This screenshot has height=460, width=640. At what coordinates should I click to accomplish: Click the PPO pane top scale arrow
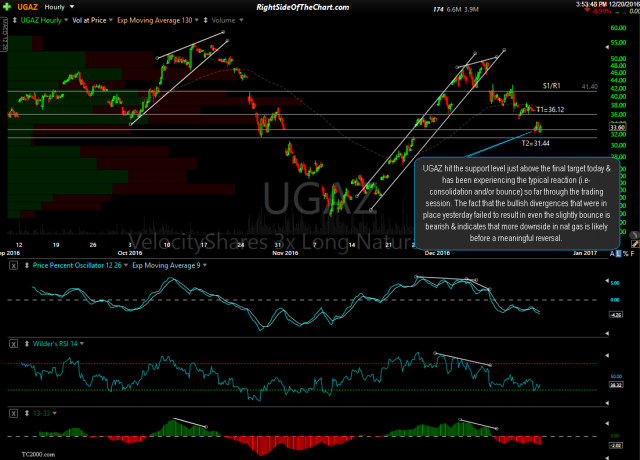607,281
